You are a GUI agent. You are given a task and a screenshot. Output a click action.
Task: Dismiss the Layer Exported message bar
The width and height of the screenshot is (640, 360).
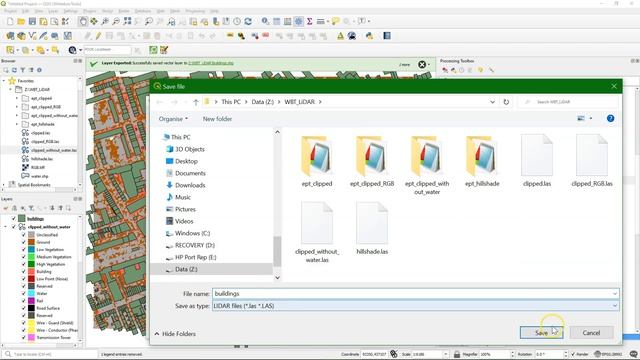[x=422, y=64]
